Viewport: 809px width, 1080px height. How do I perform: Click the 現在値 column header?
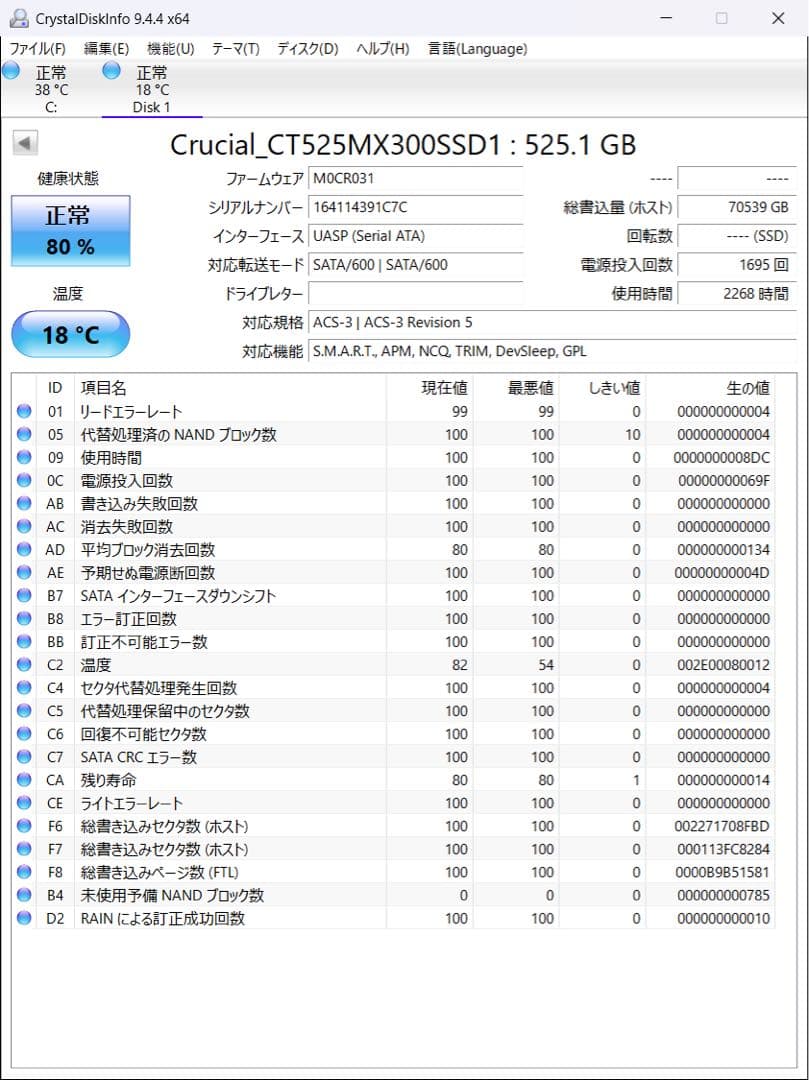(430, 388)
